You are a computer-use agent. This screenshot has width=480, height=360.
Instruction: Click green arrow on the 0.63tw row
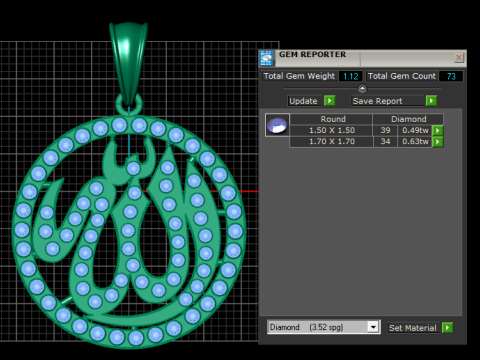click(x=438, y=142)
